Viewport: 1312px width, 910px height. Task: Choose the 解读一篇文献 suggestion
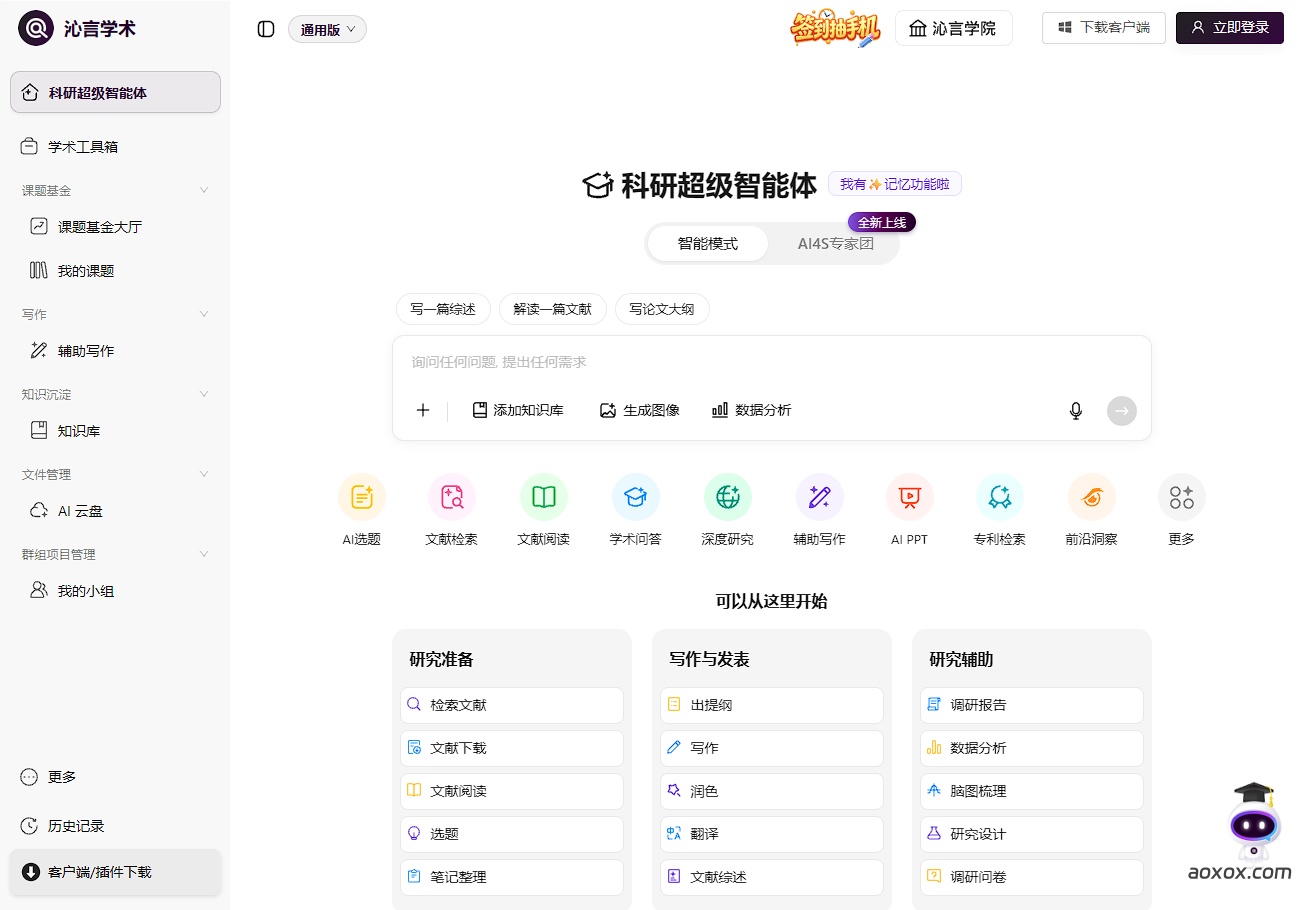pyautogui.click(x=552, y=309)
